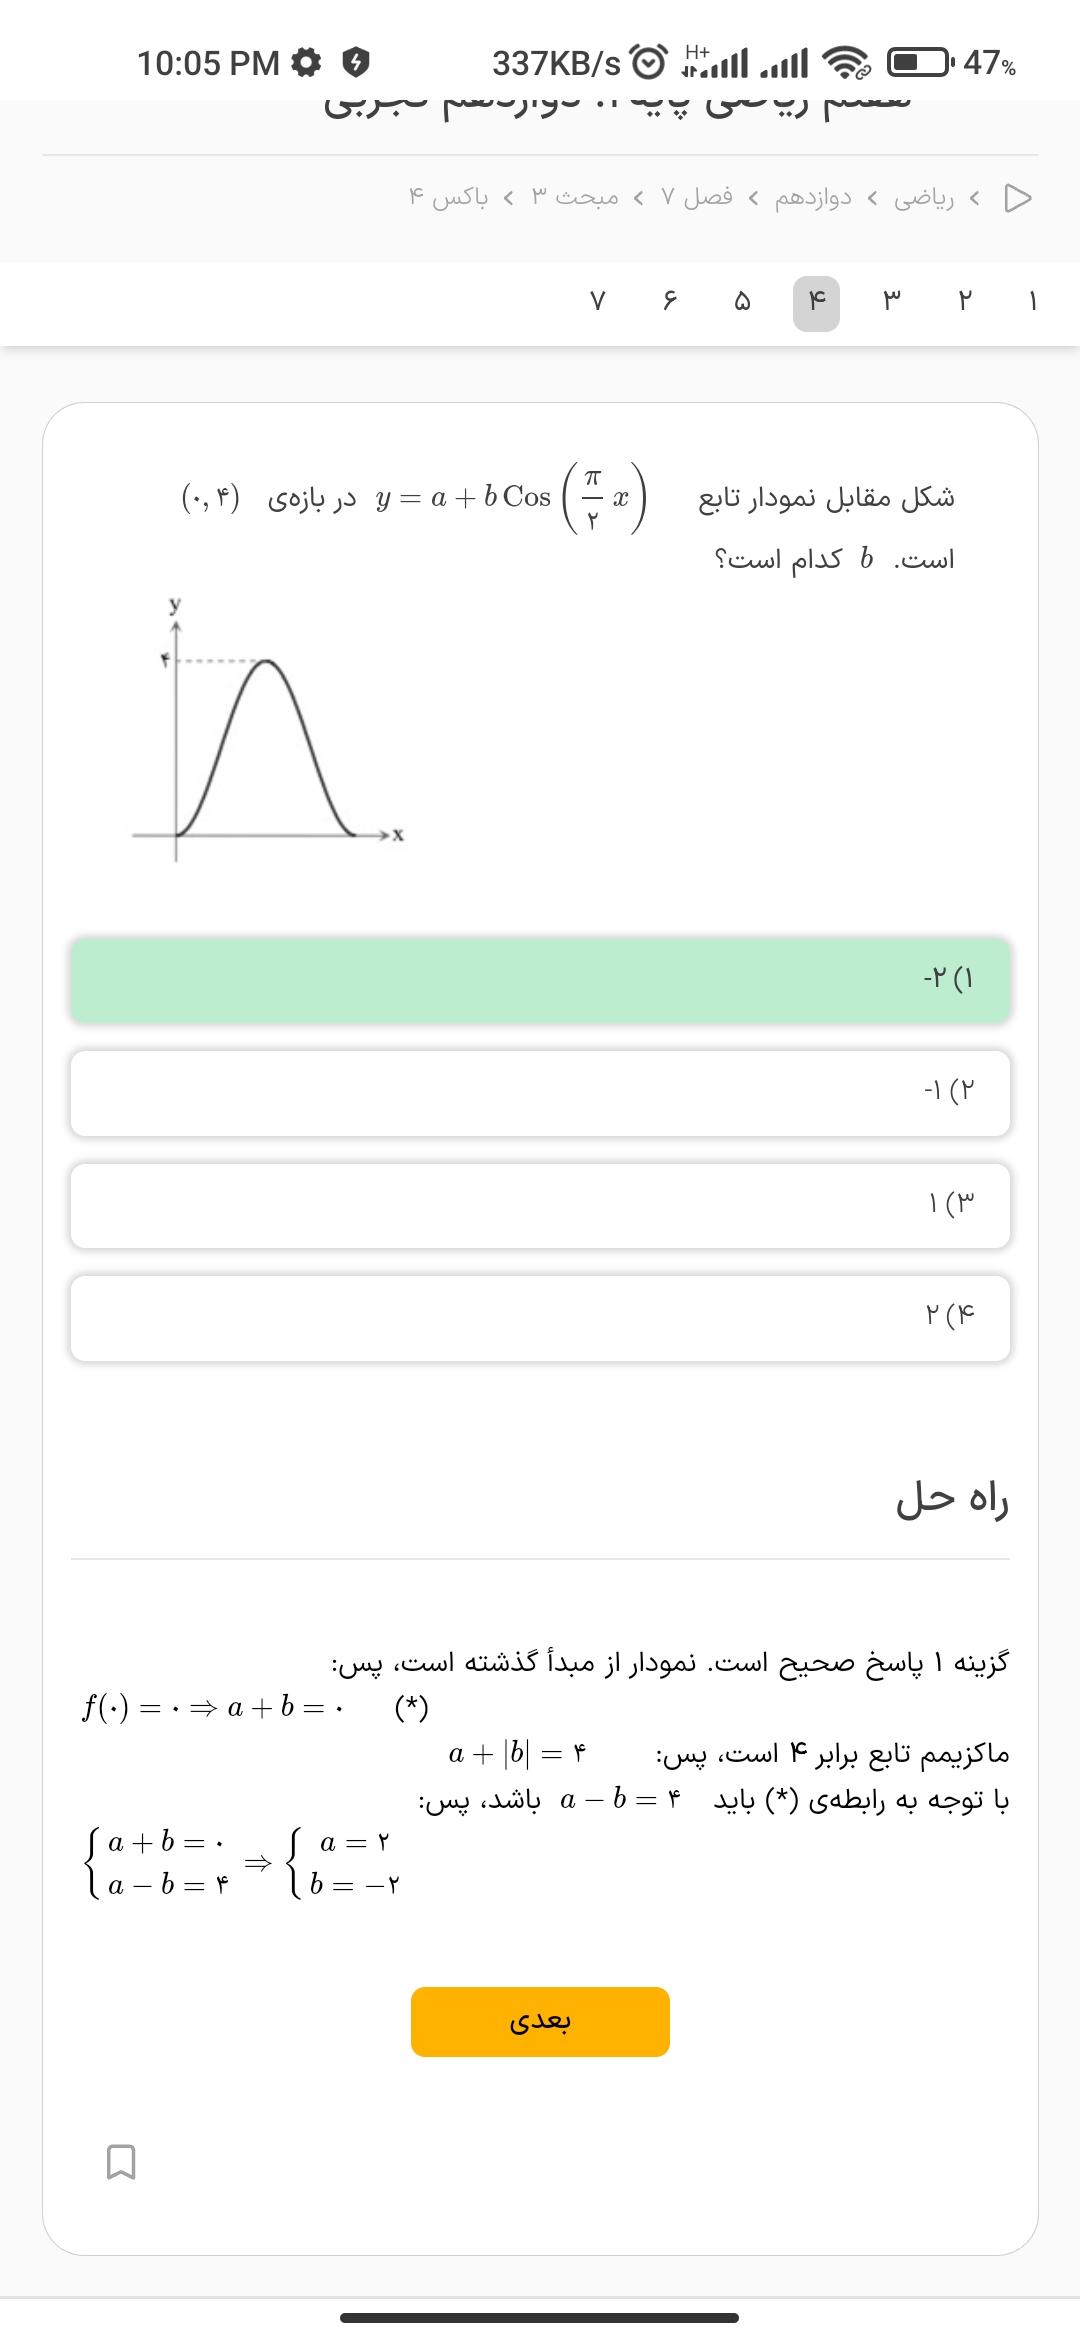Navigate to فصل ۷ breadcrumb
This screenshot has width=1080, height=2340.
click(x=696, y=198)
